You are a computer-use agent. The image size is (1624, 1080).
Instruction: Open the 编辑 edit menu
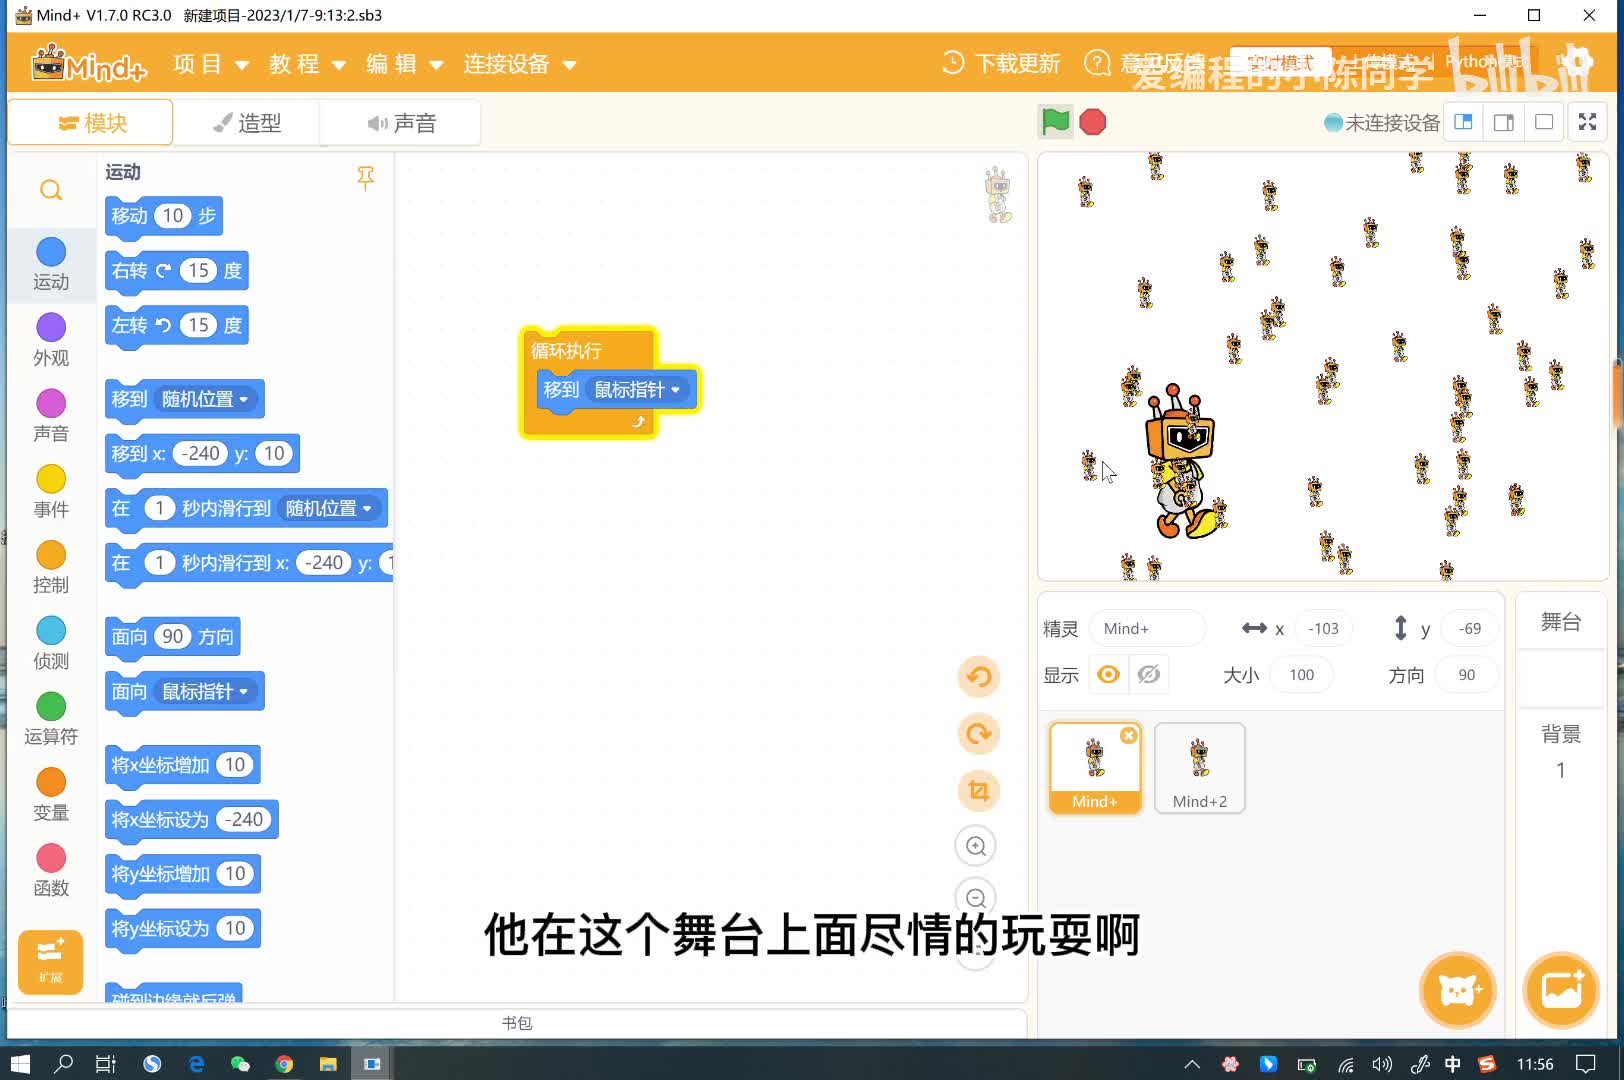tap(404, 64)
